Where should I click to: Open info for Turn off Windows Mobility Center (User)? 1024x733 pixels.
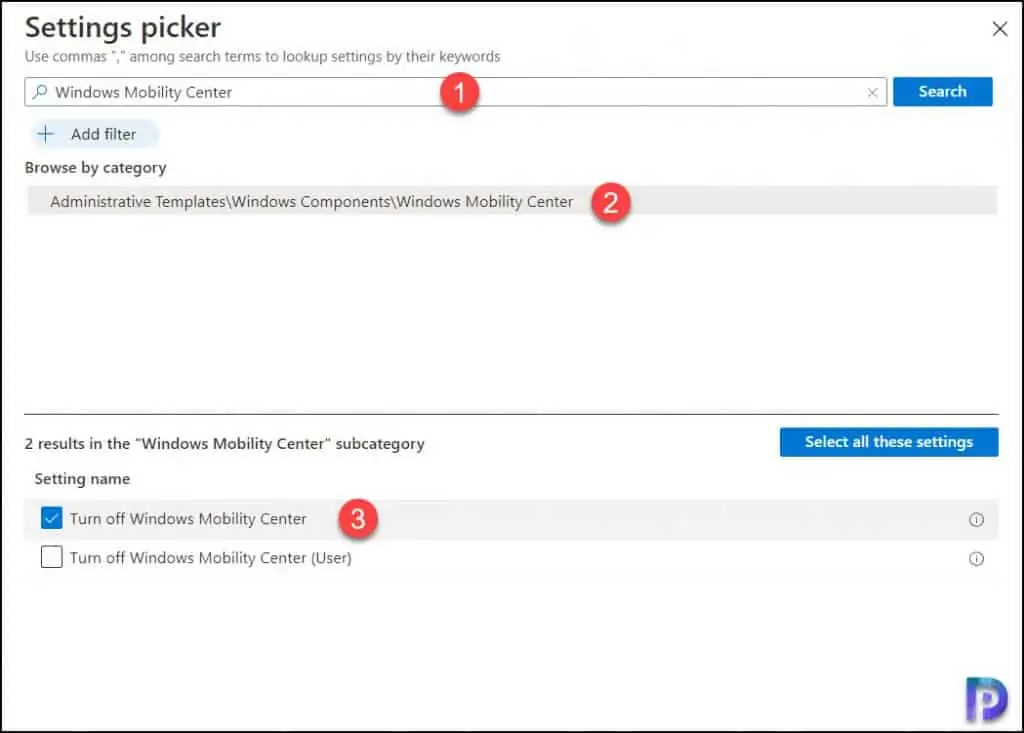point(976,559)
